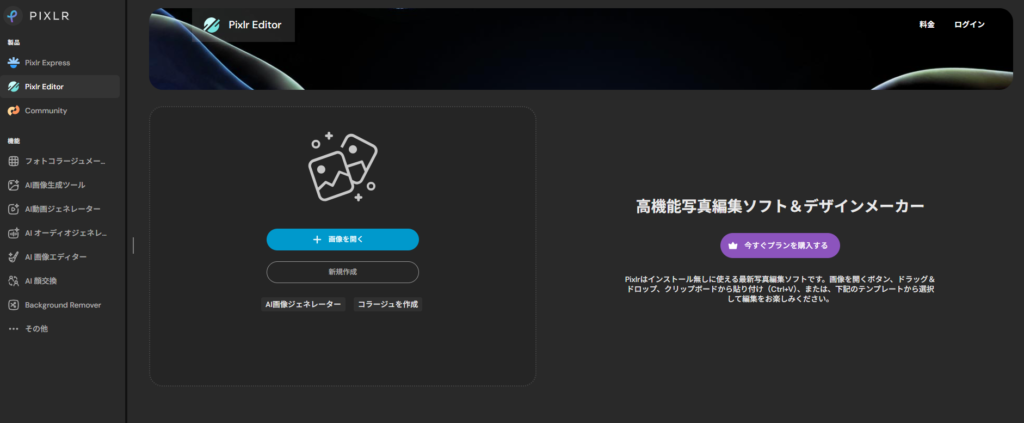
Task: Click the crown icon on purchase button
Action: [733, 246]
